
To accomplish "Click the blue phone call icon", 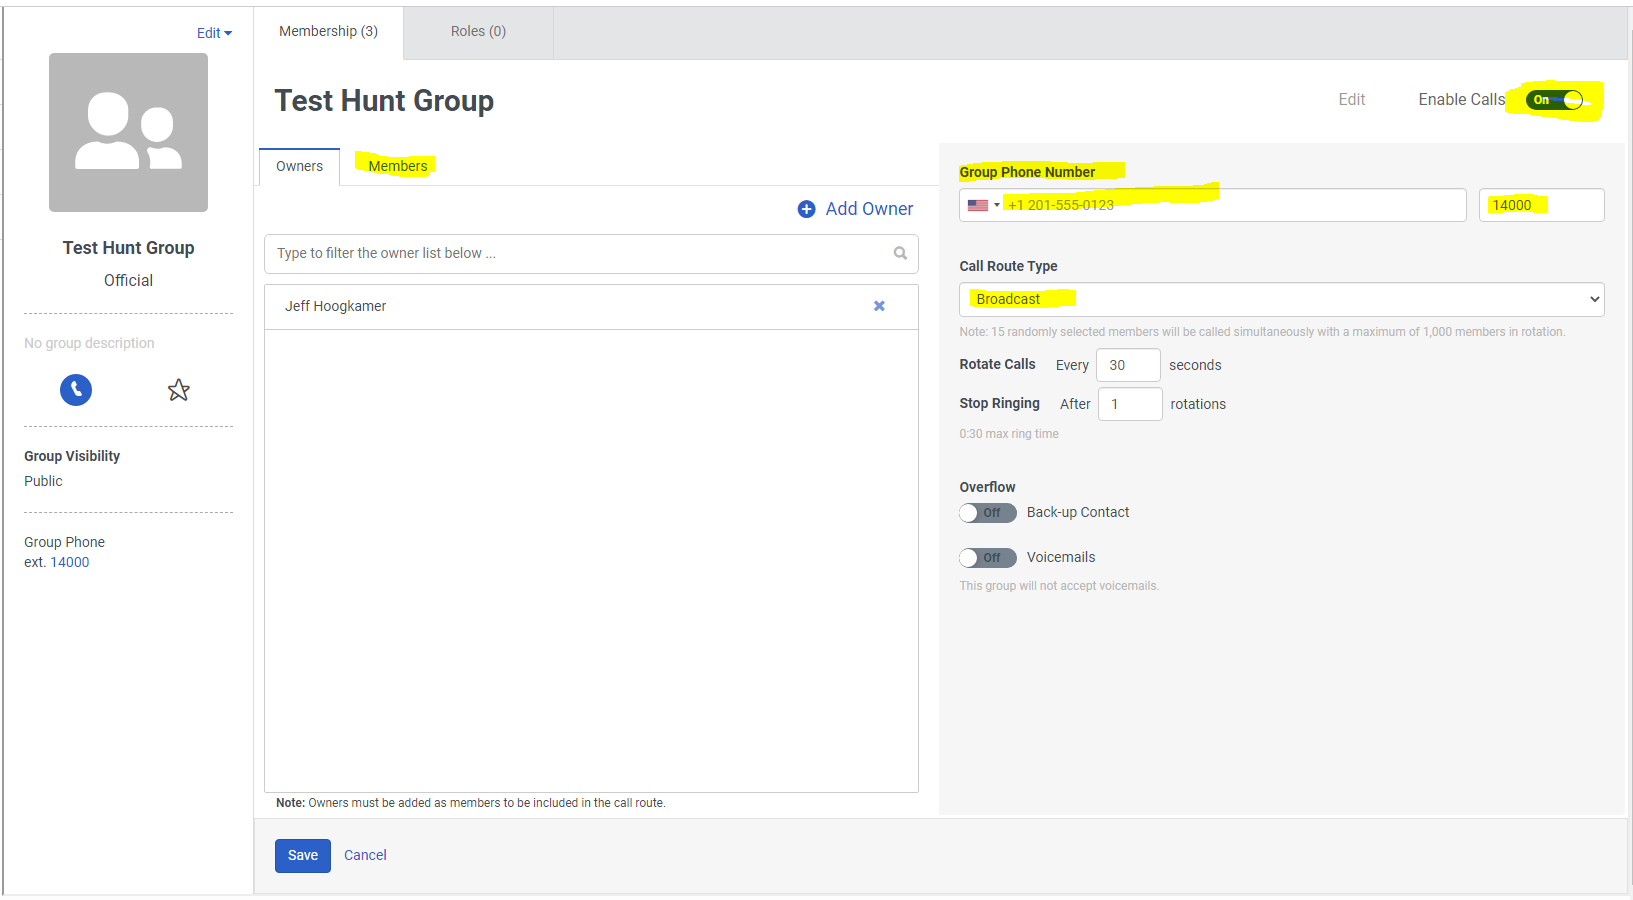I will 76,390.
